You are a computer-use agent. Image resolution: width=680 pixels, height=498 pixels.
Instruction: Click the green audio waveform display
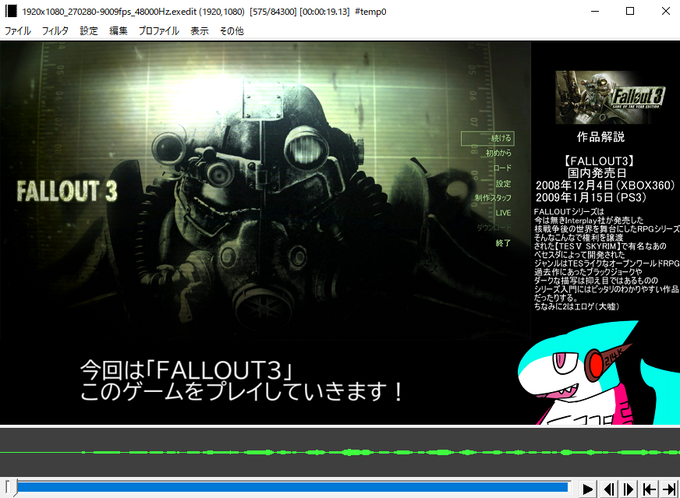coord(340,452)
